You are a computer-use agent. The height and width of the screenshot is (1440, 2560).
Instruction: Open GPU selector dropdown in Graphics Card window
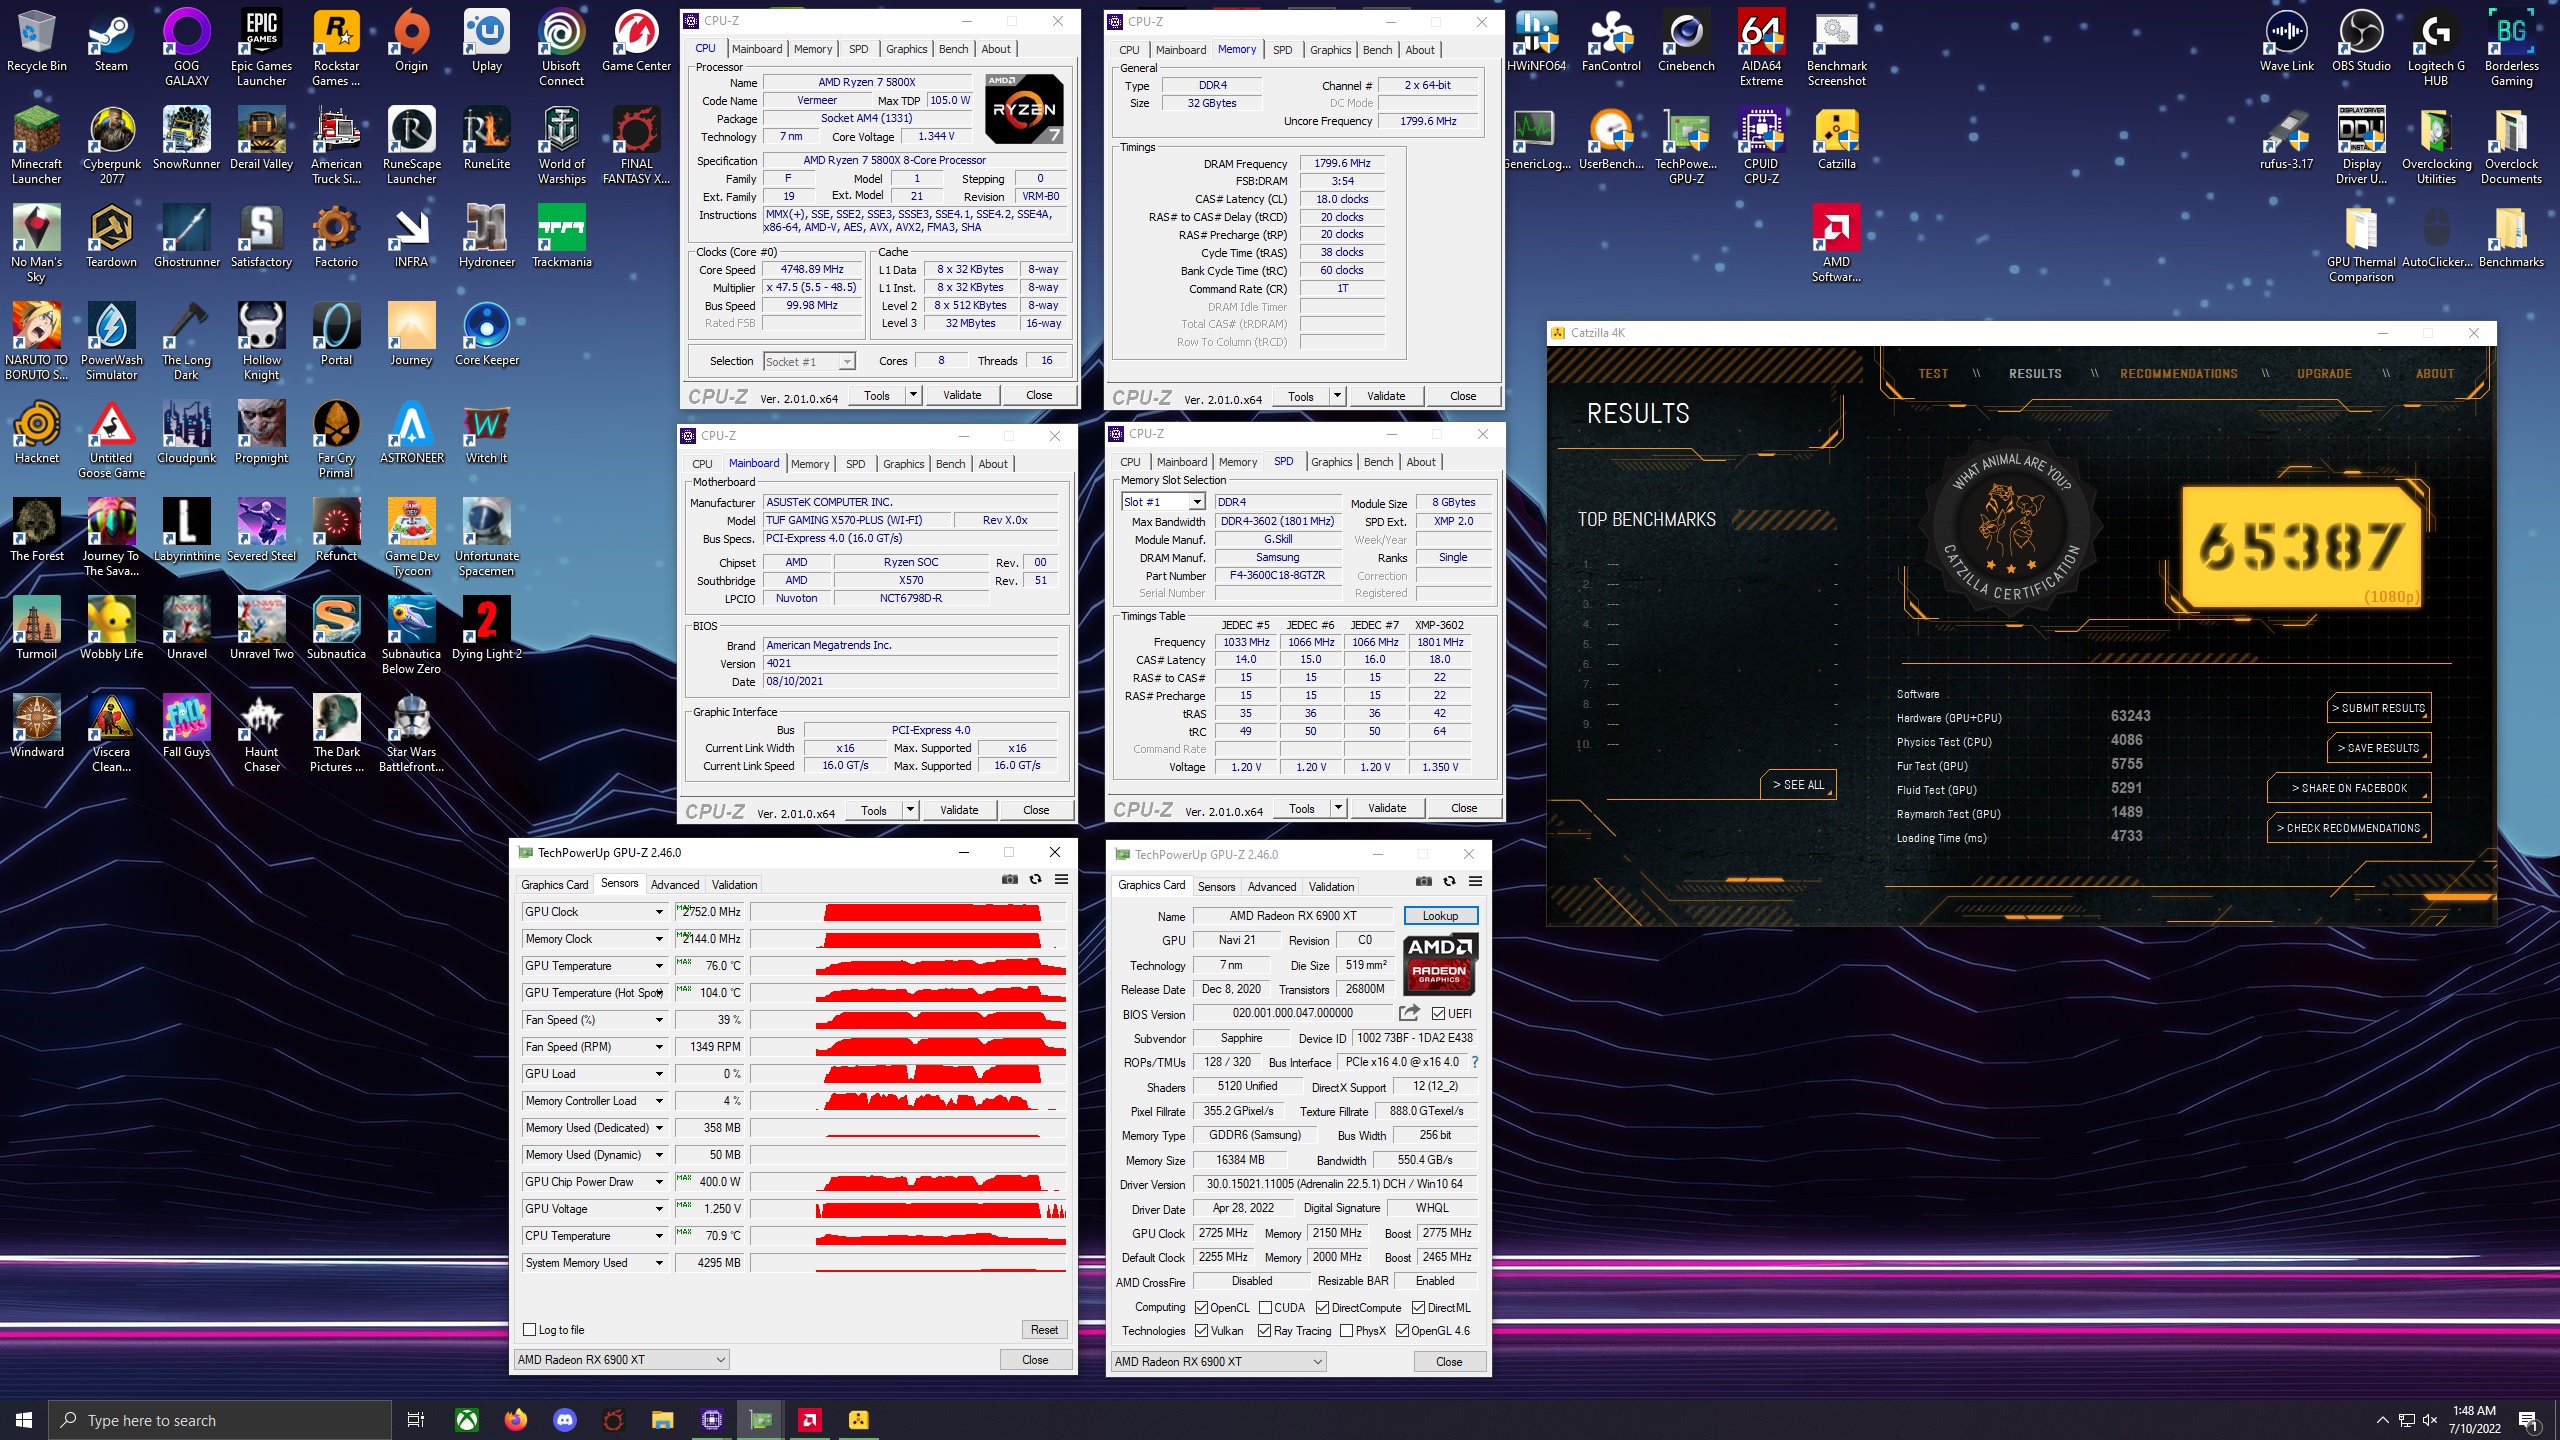[1219, 1362]
